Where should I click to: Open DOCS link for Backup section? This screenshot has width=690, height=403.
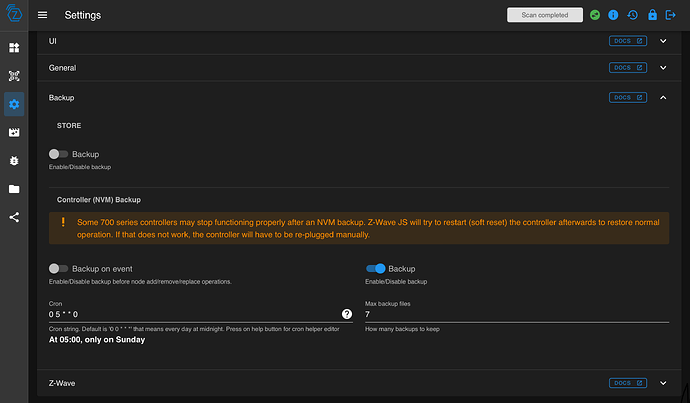[628, 98]
